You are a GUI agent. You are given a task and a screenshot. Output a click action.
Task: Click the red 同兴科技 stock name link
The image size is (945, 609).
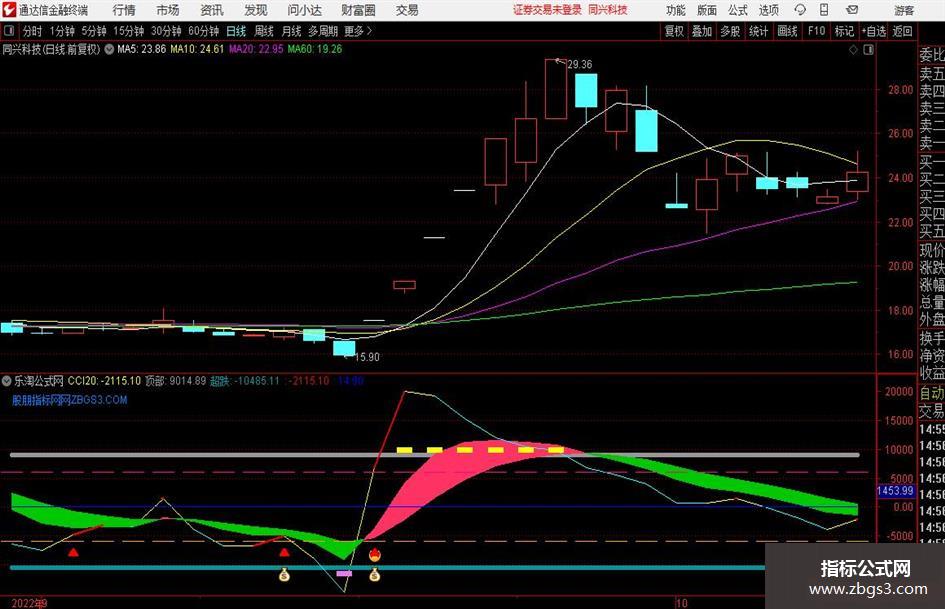click(x=608, y=10)
